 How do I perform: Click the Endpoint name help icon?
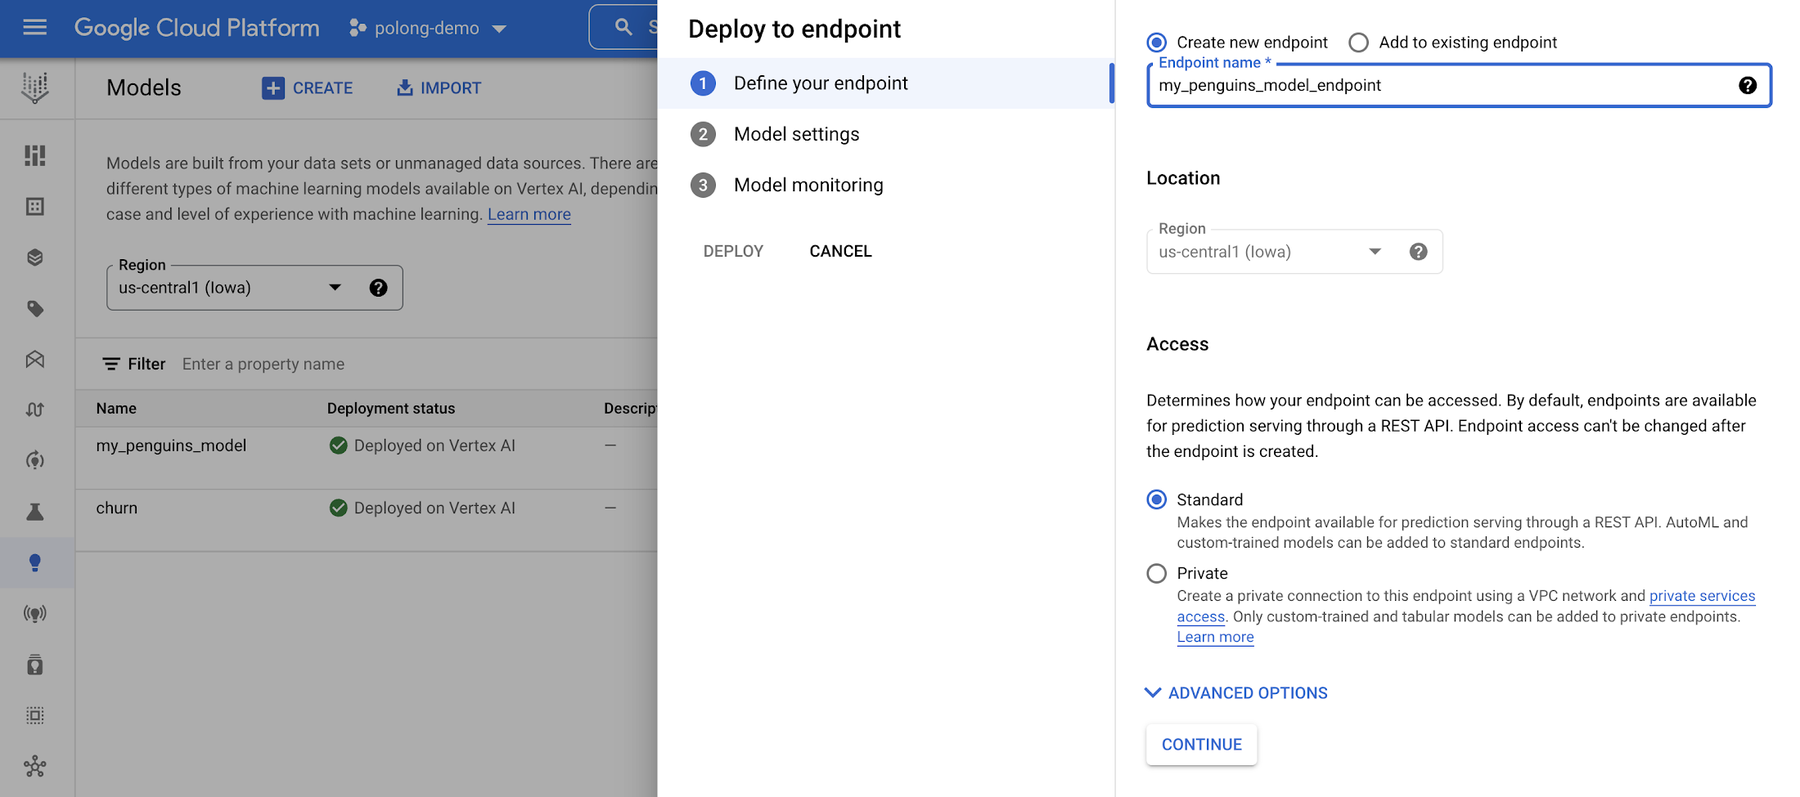1747,86
